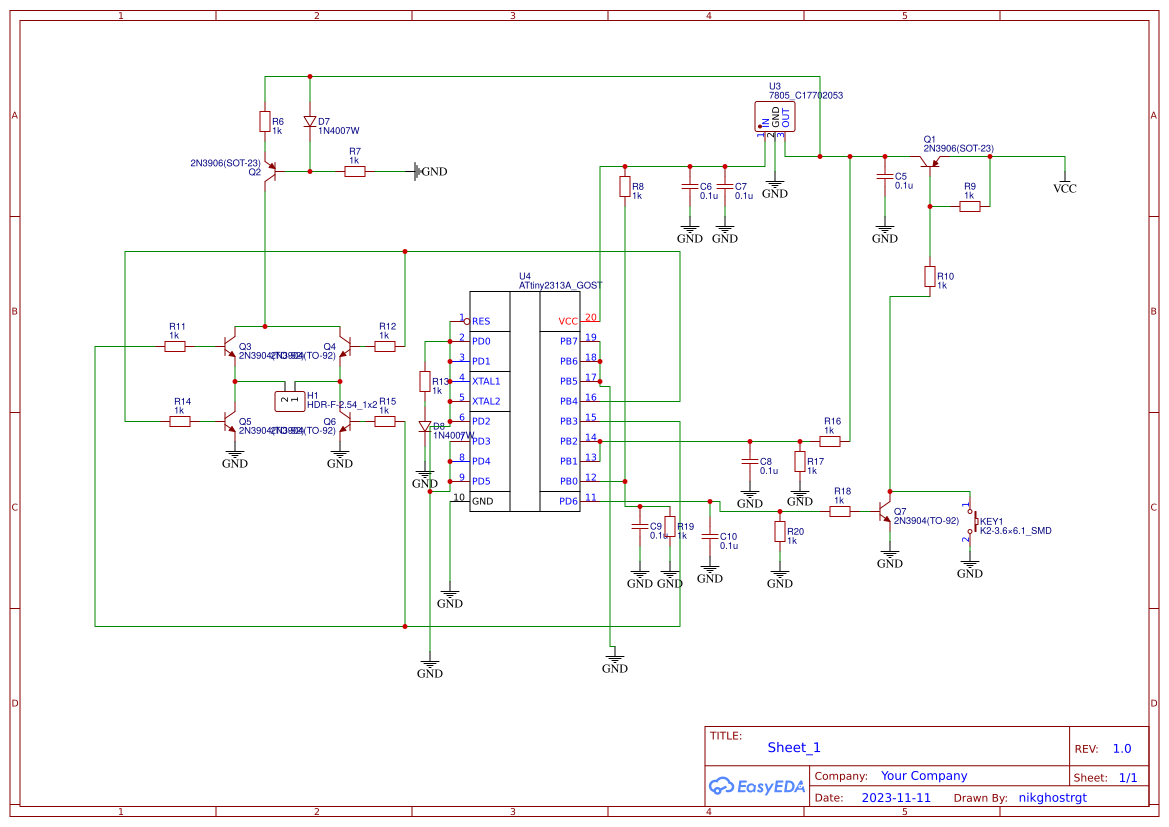Select the R10 resistor symbol

[930, 275]
